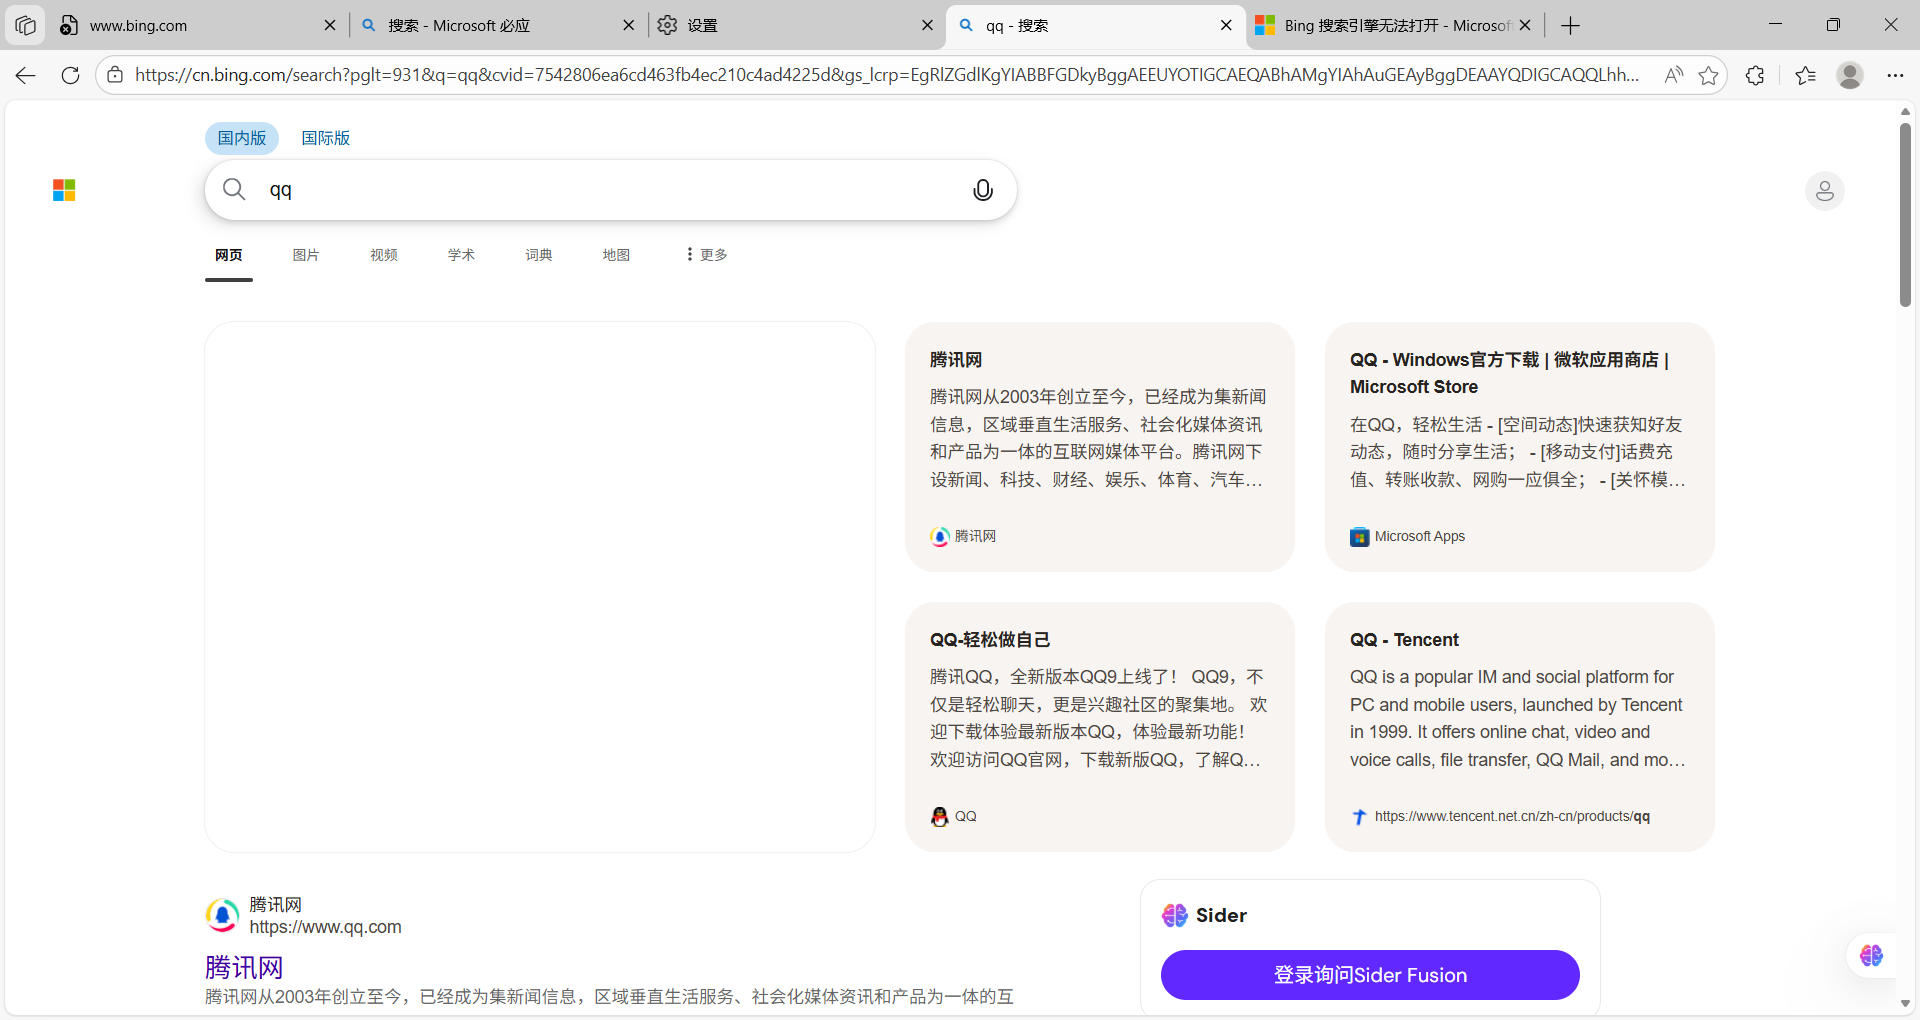Open a new browser tab
Viewport: 1920px width, 1020px height.
click(1571, 25)
